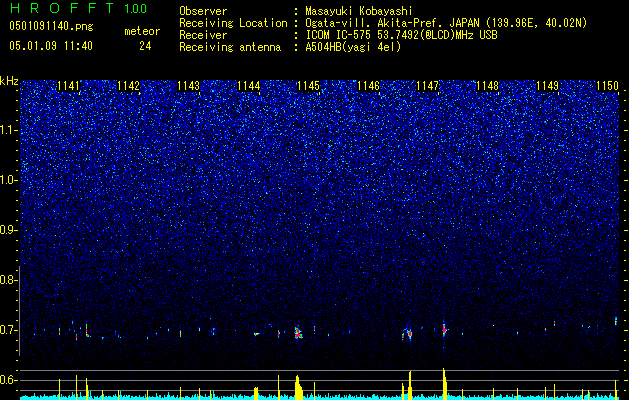Click the 1142 time marker
Viewport: 629px width, 400px height.
tap(128, 86)
